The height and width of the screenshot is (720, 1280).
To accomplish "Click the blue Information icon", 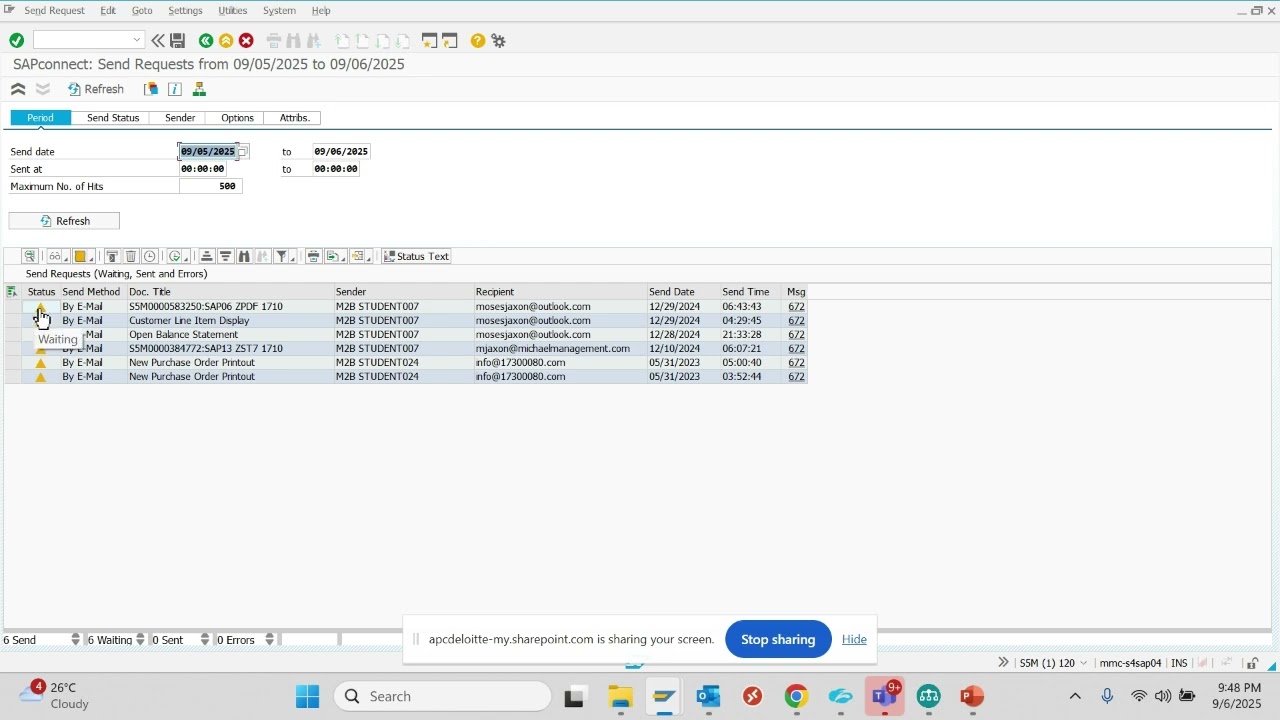I will coord(175,89).
